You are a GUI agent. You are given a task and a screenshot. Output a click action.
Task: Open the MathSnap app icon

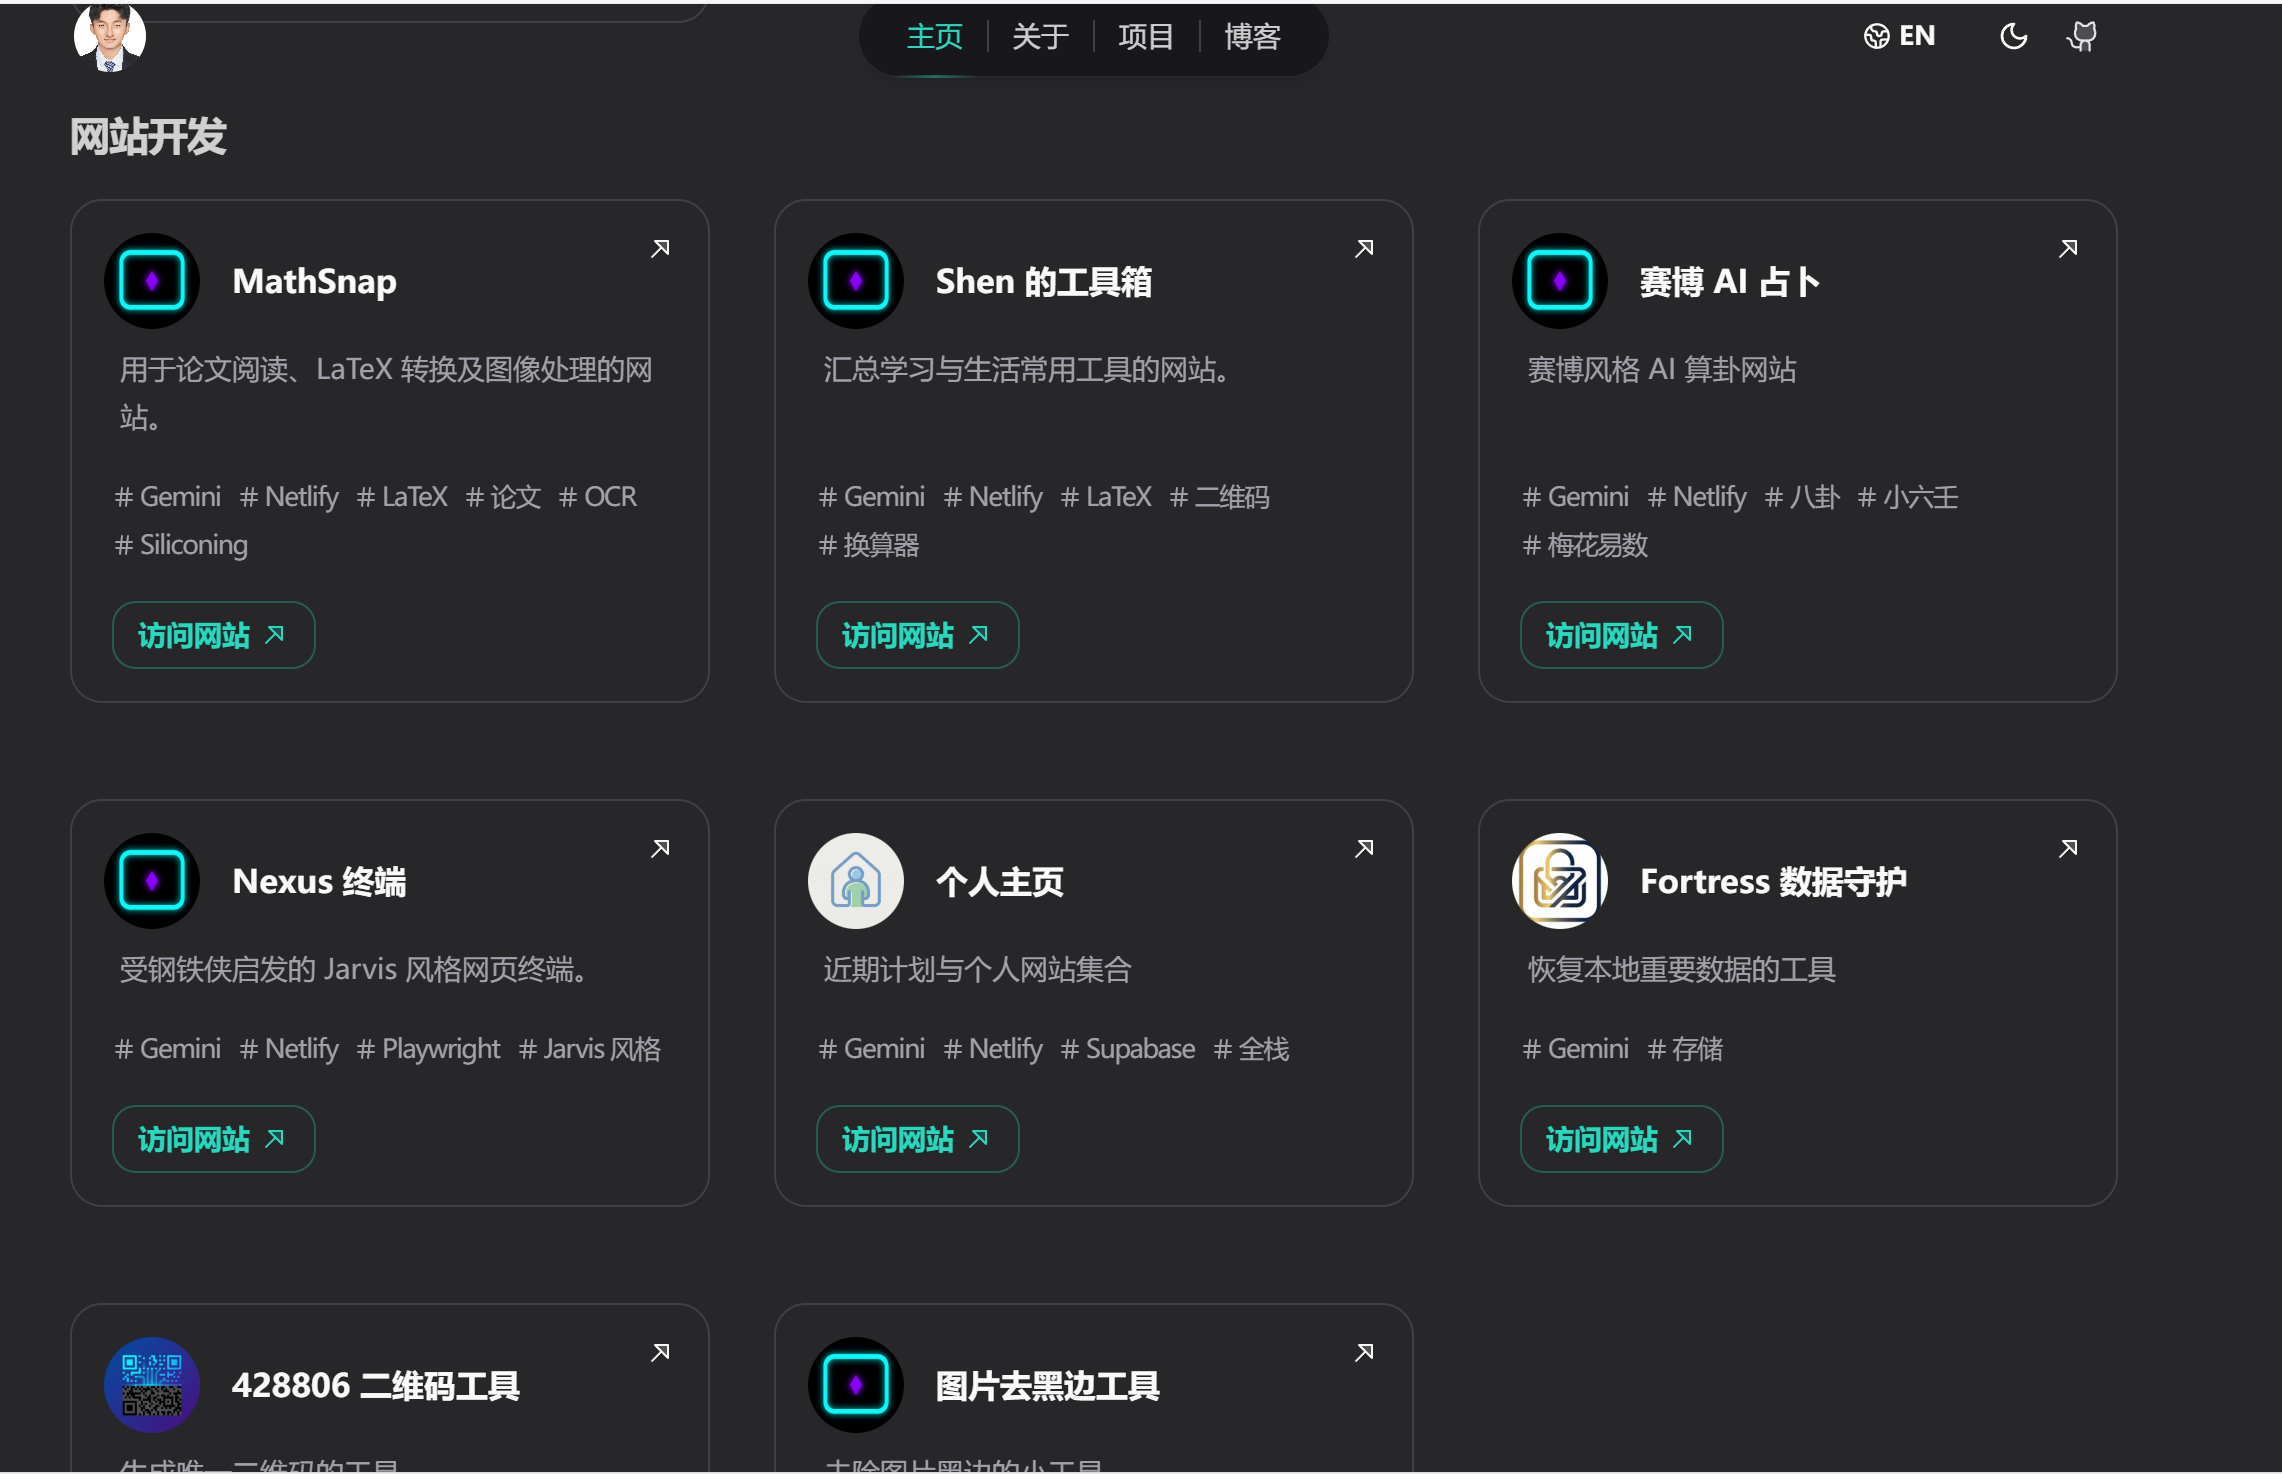pos(151,280)
